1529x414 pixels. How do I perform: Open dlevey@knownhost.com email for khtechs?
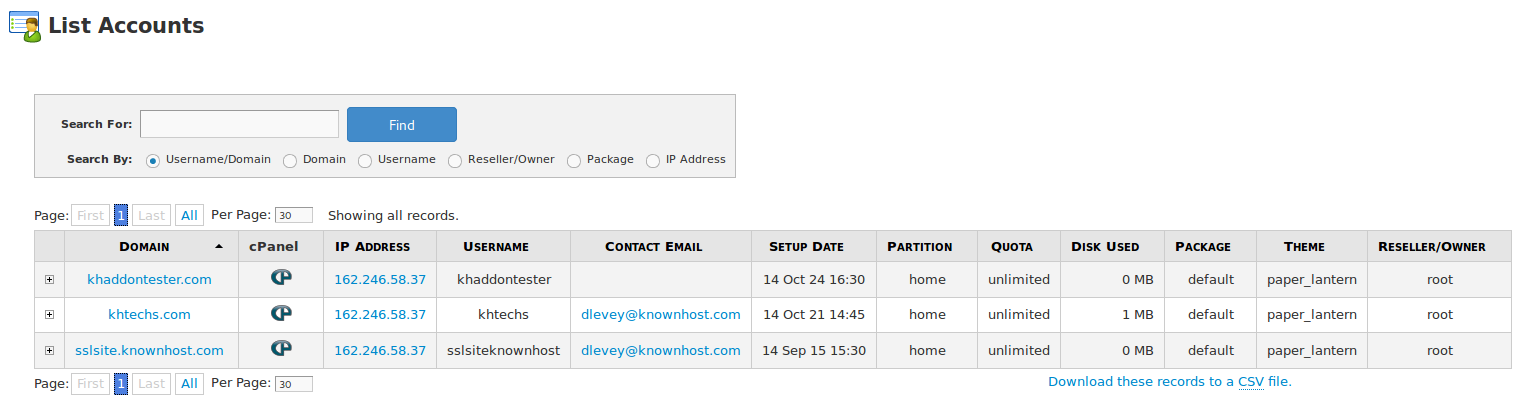click(x=661, y=314)
